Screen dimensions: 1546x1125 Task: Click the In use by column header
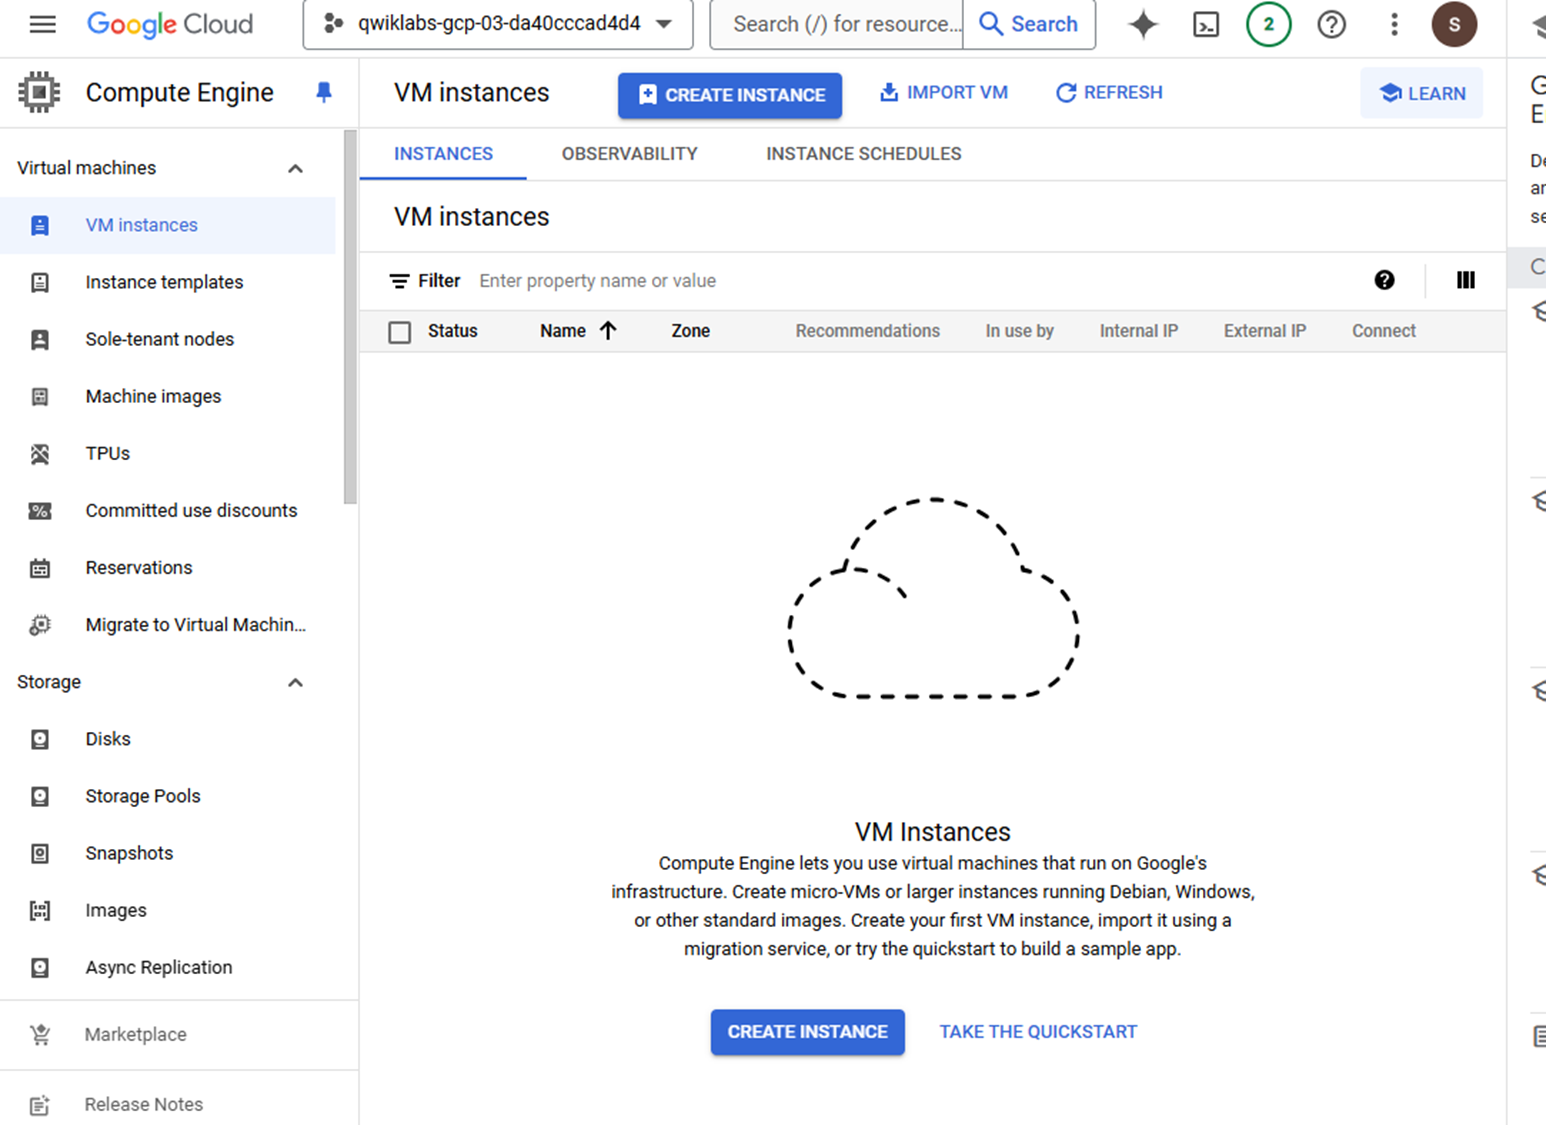(1020, 331)
